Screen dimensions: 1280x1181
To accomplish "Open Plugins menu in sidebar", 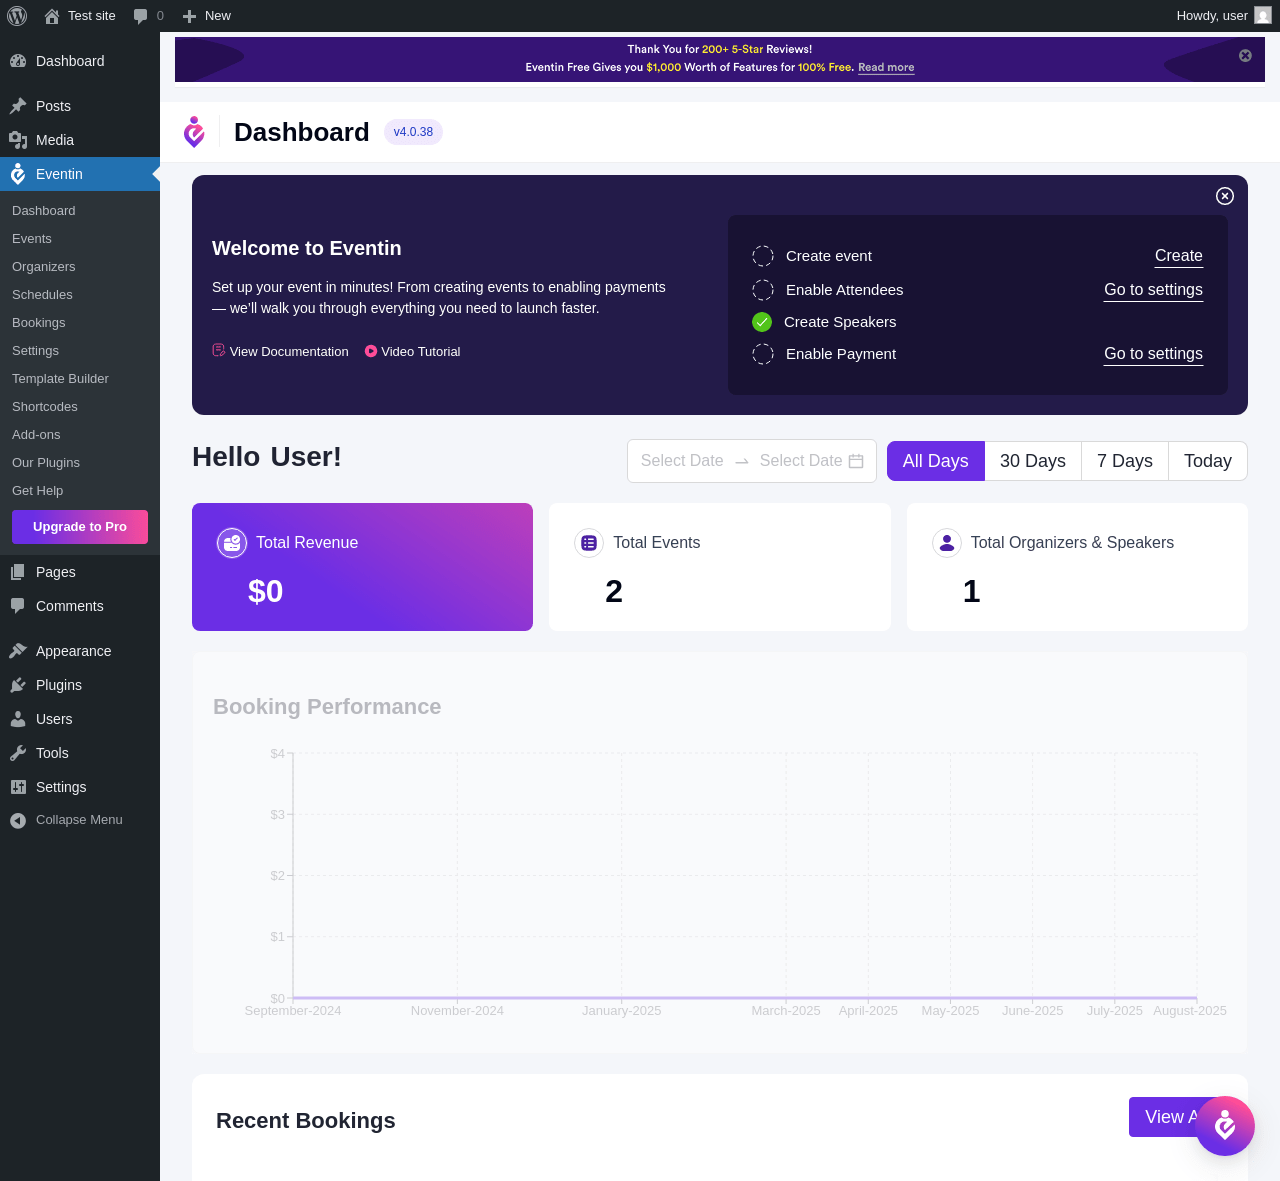I will [x=80, y=685].
